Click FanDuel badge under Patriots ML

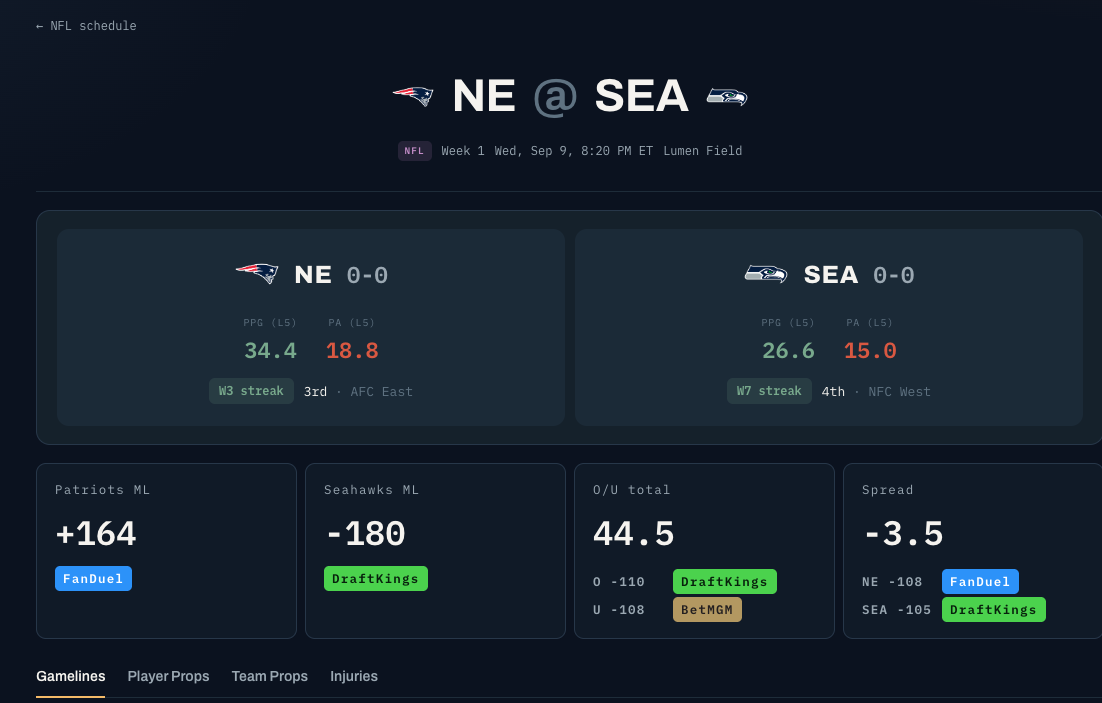[93, 579]
